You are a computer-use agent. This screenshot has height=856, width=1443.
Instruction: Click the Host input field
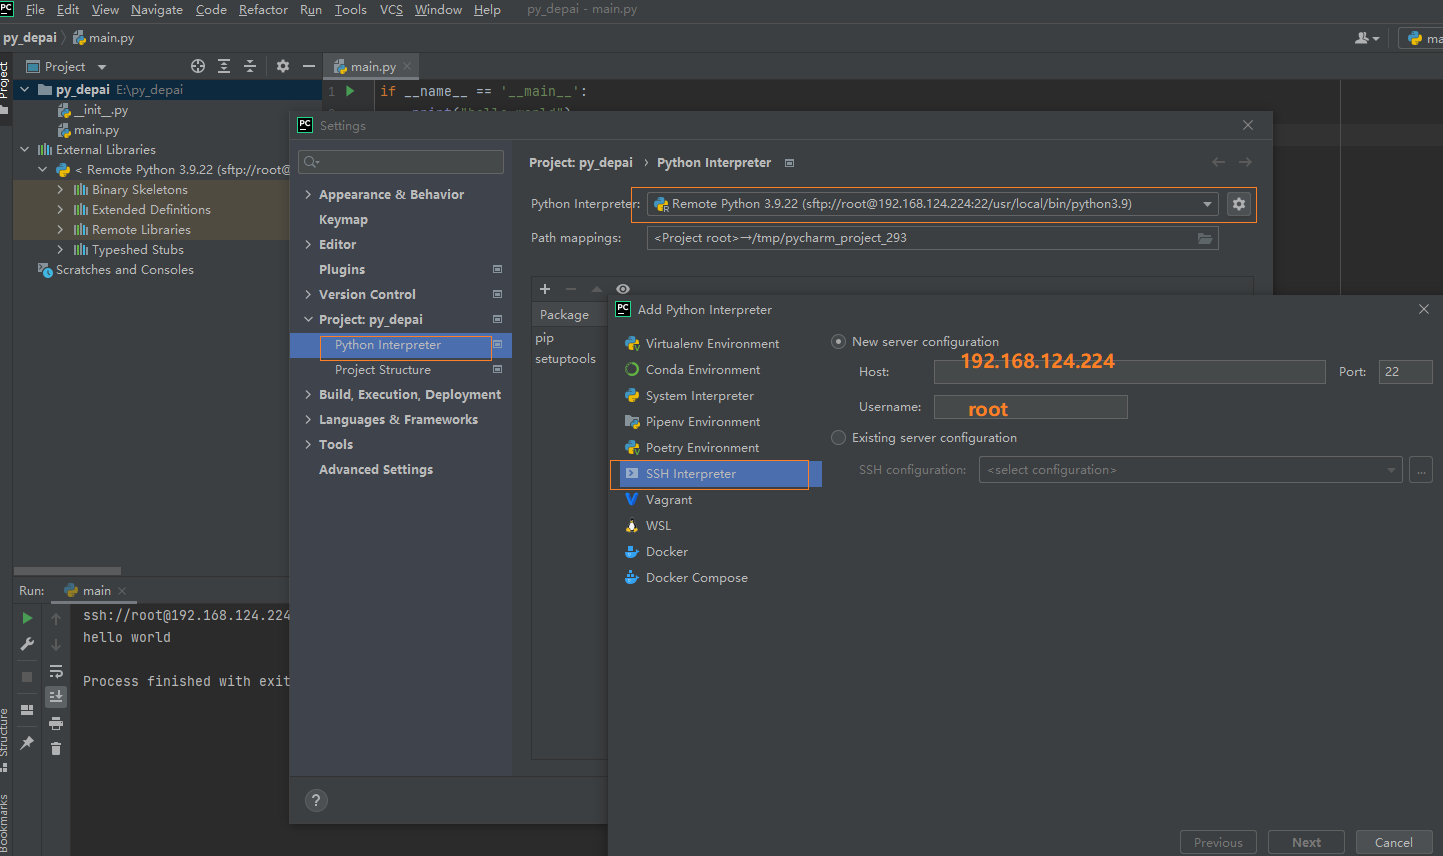click(x=1129, y=372)
